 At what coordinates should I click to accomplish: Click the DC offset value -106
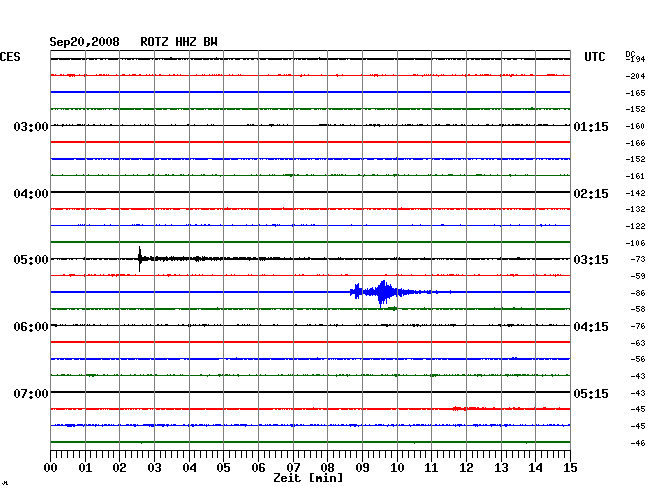coord(635,243)
